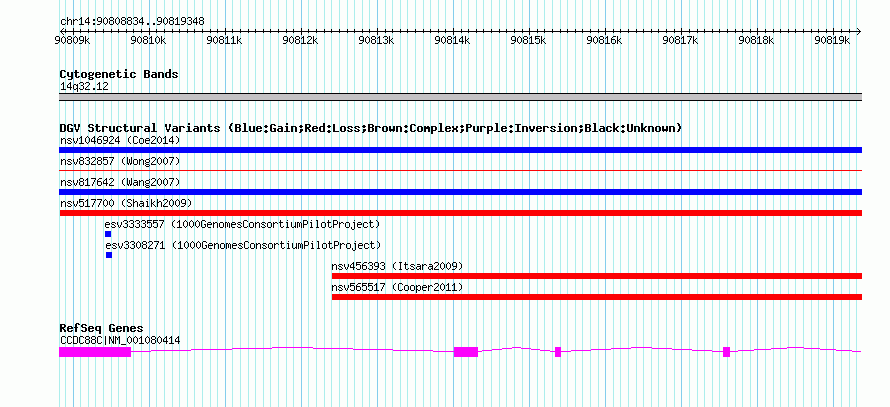
Task: Click the chr14:90808834..90819348 coordinates text
Action: point(132,22)
